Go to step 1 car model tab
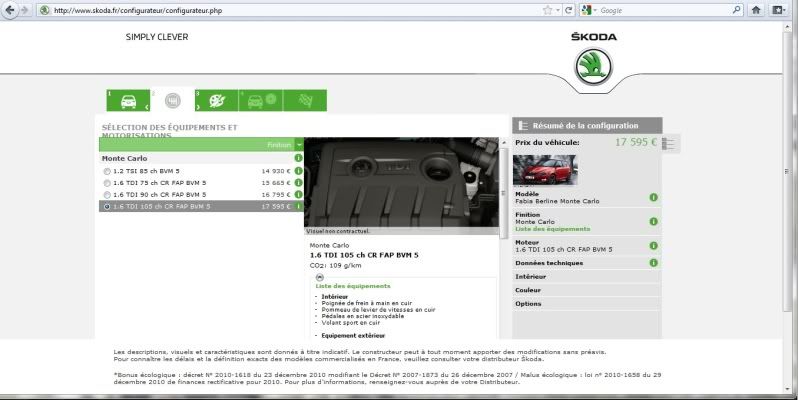798x400 pixels. (129, 101)
